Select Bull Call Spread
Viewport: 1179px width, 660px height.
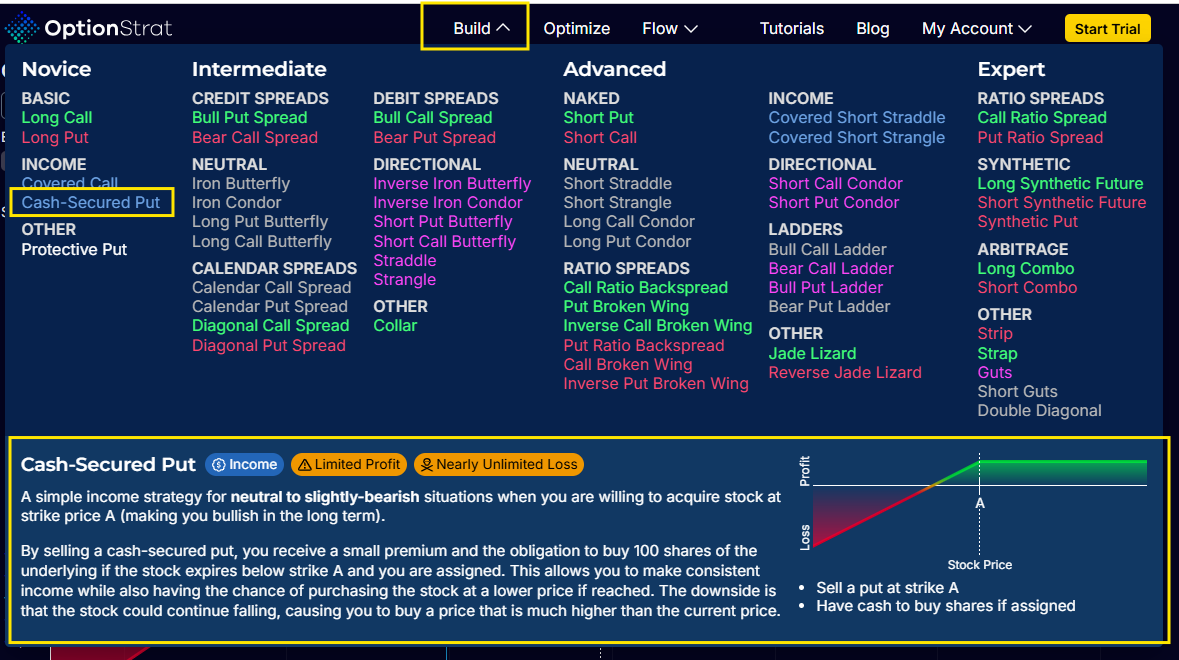click(x=433, y=117)
